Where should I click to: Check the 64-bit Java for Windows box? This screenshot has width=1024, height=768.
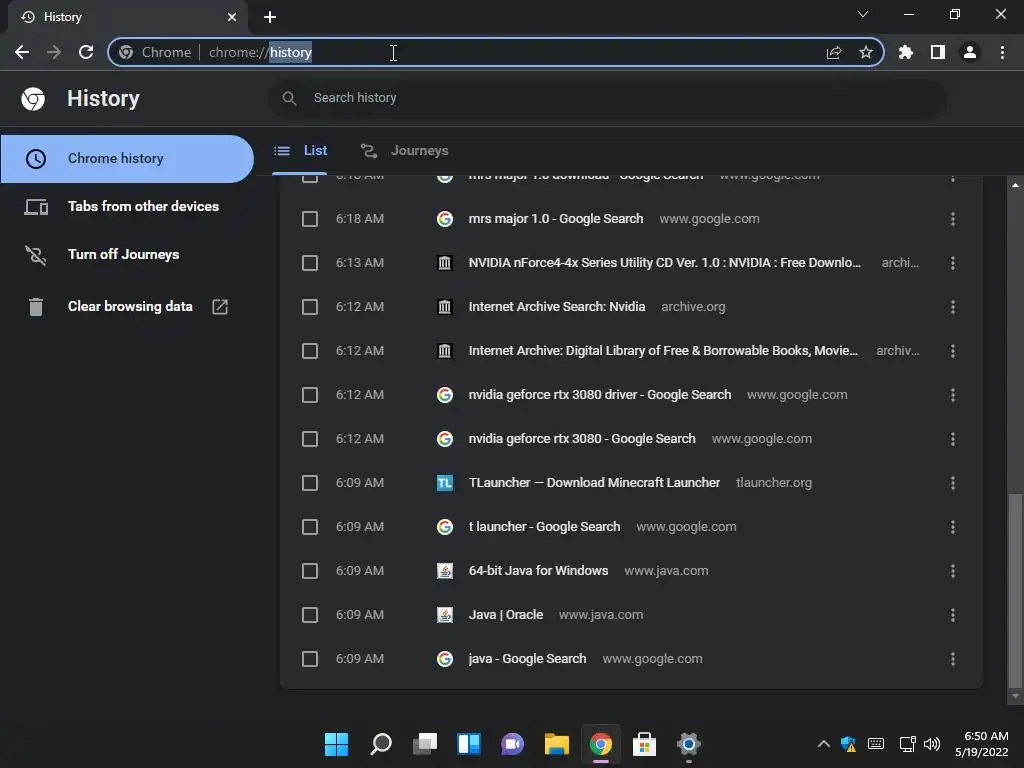point(310,571)
